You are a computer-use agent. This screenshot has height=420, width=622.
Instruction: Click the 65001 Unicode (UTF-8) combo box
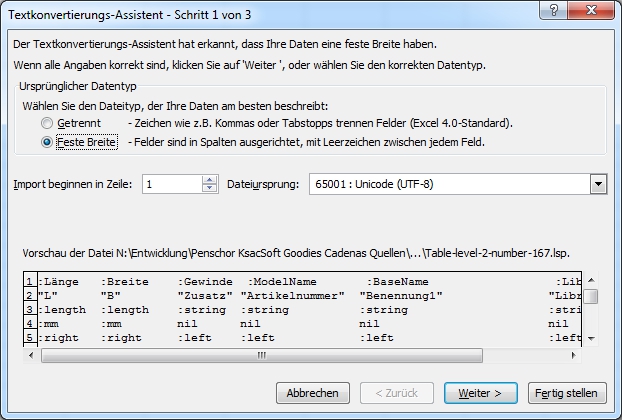tap(448, 184)
